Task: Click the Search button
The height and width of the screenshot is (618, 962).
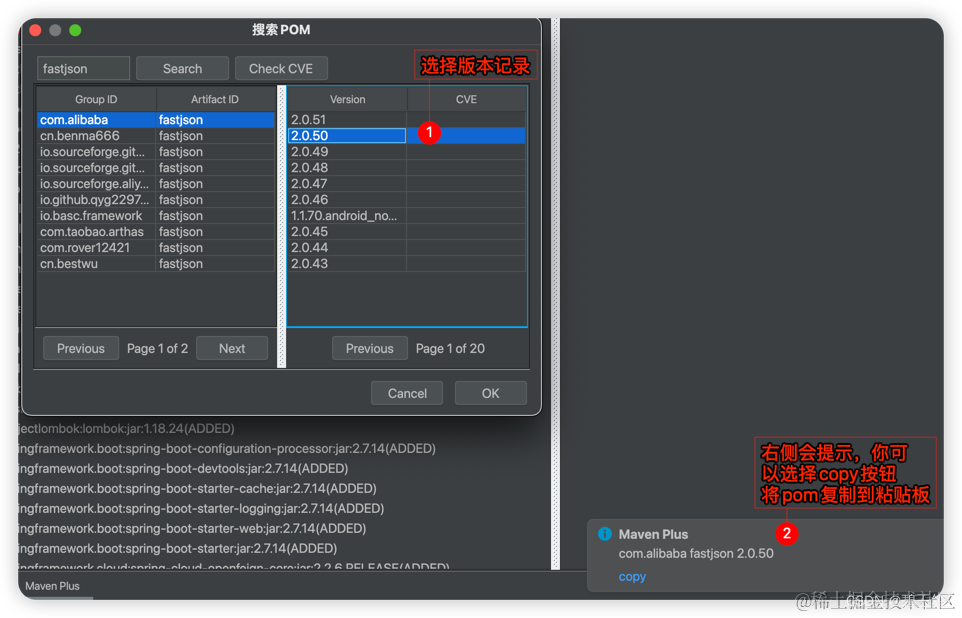Action: pos(182,69)
